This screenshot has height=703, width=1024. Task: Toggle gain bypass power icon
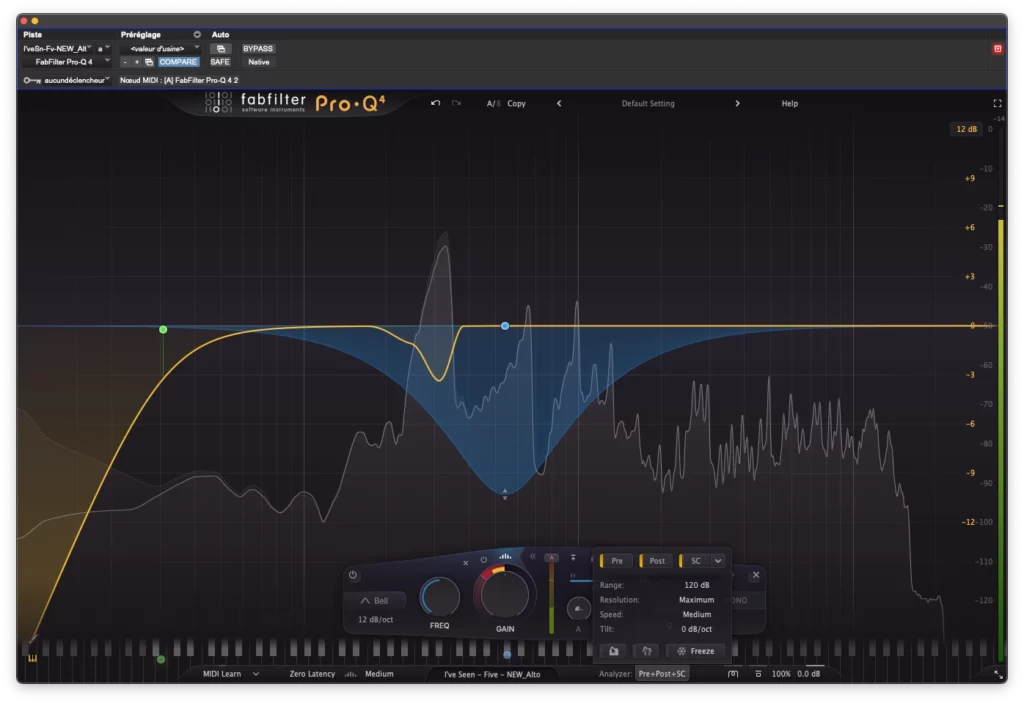(483, 560)
